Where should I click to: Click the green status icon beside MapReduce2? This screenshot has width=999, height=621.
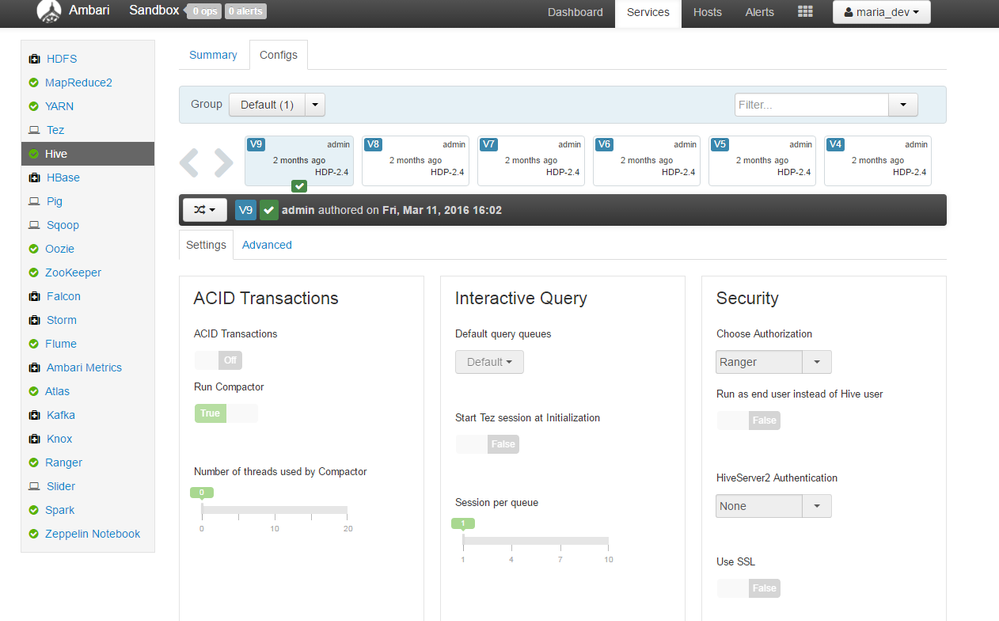(x=34, y=83)
